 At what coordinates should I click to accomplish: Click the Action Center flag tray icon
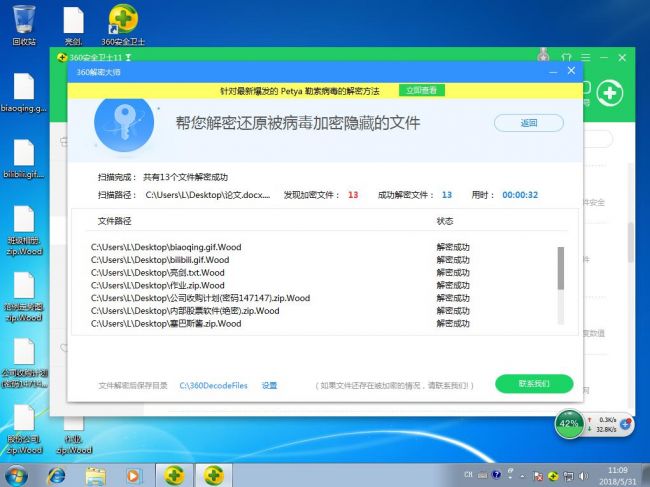(x=538, y=475)
